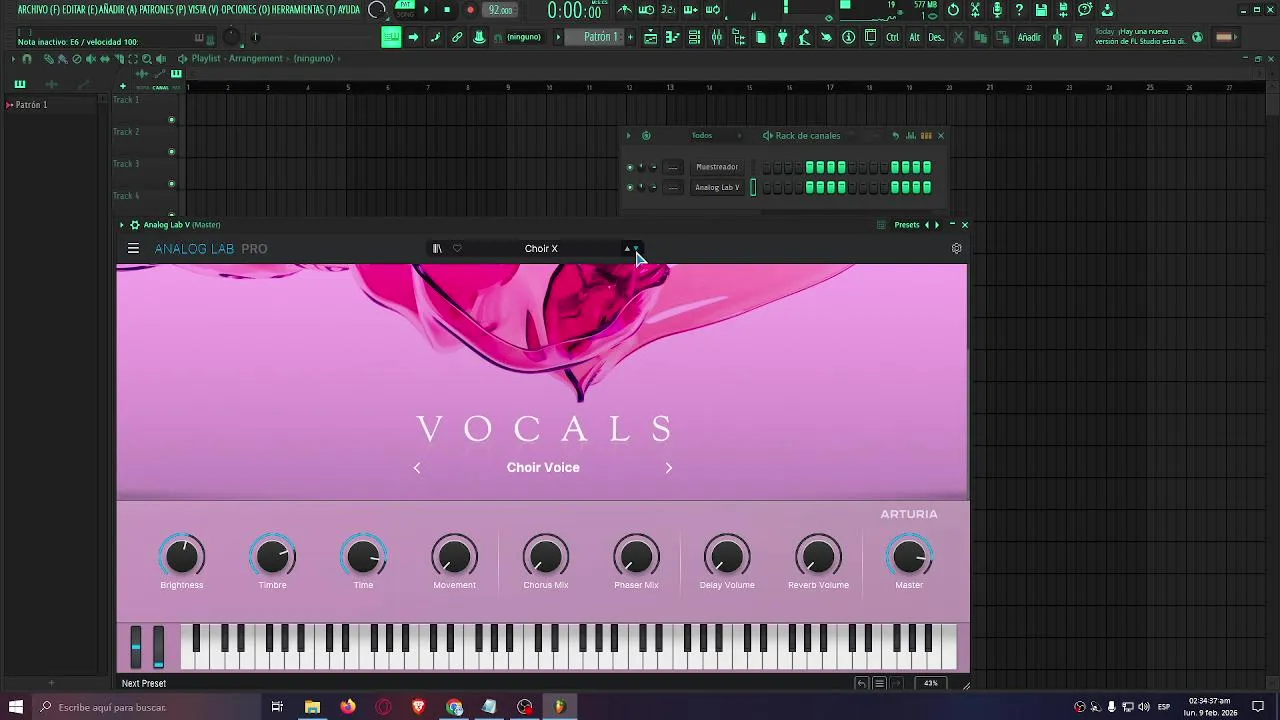Open the plugin window Presets menu
1280x720 pixels.
pyautogui.click(x=907, y=225)
